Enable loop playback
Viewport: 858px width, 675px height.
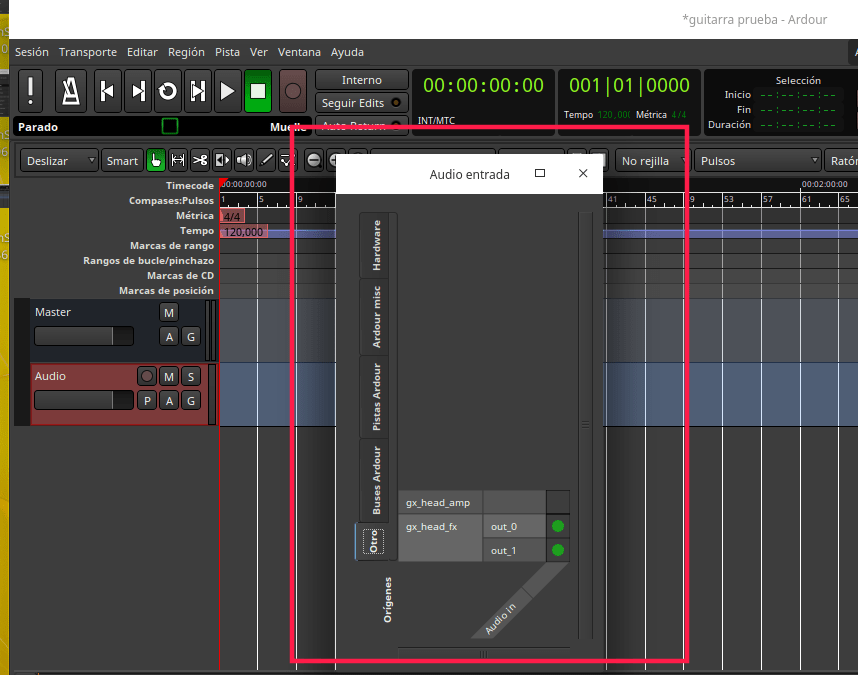168,92
